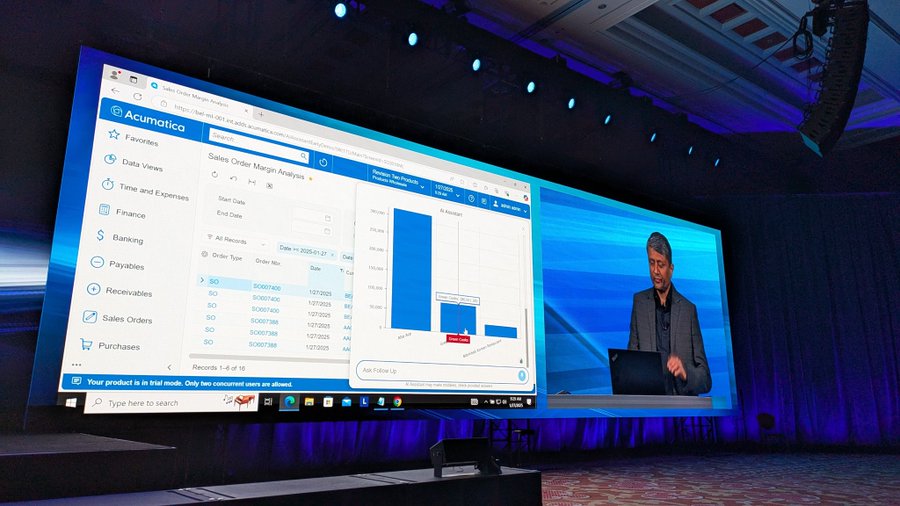Open the Purchases cart icon
Viewport: 900px width, 506px height.
tap(86, 344)
